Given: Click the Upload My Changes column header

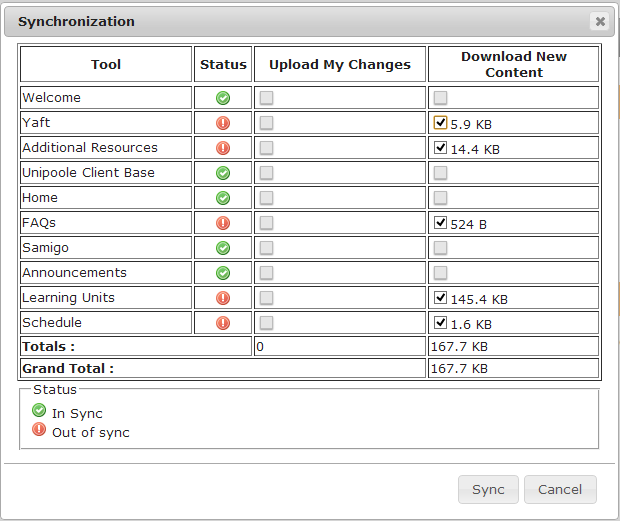Looking at the screenshot, I should coord(340,64).
